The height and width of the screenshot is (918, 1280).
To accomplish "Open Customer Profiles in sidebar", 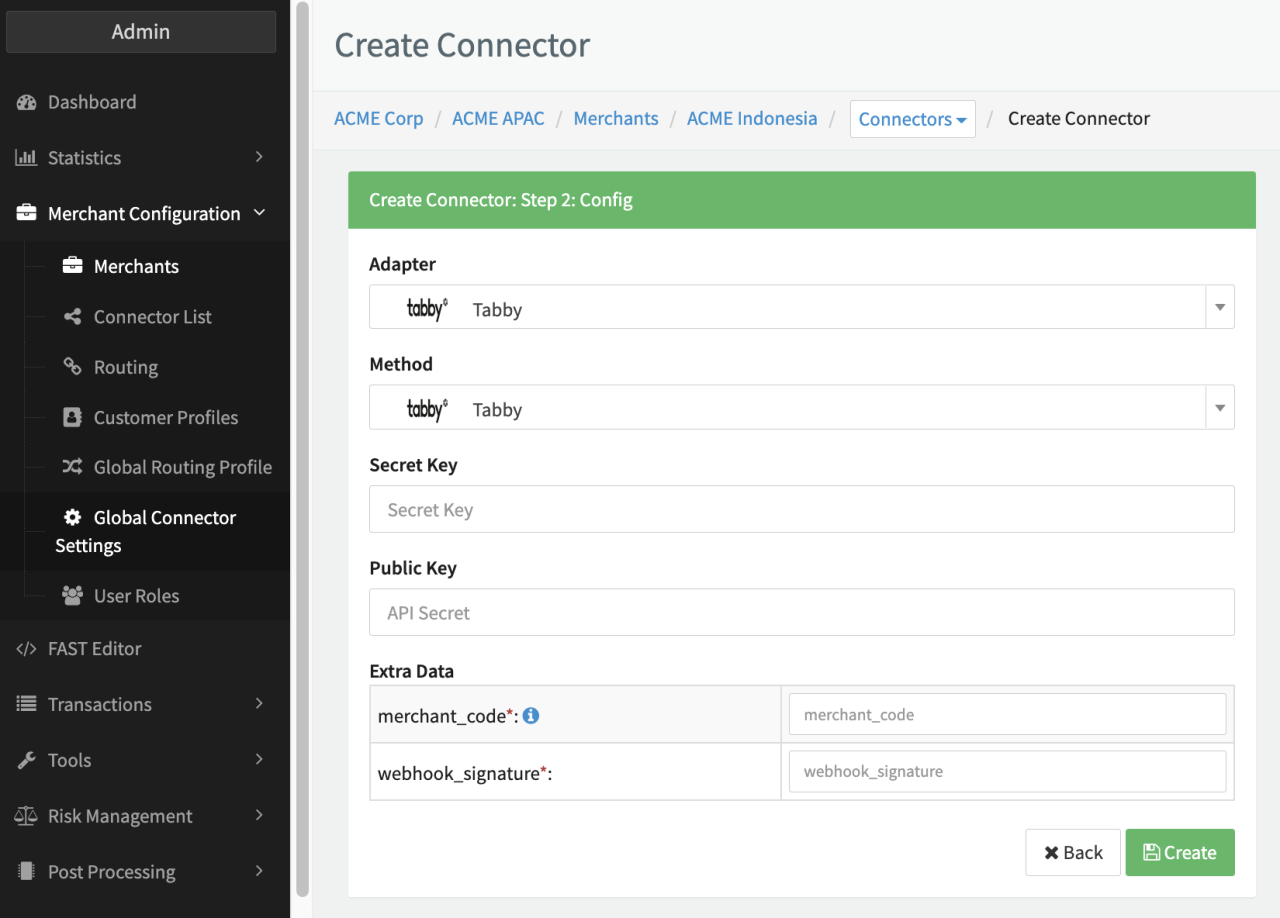I will tap(165, 417).
